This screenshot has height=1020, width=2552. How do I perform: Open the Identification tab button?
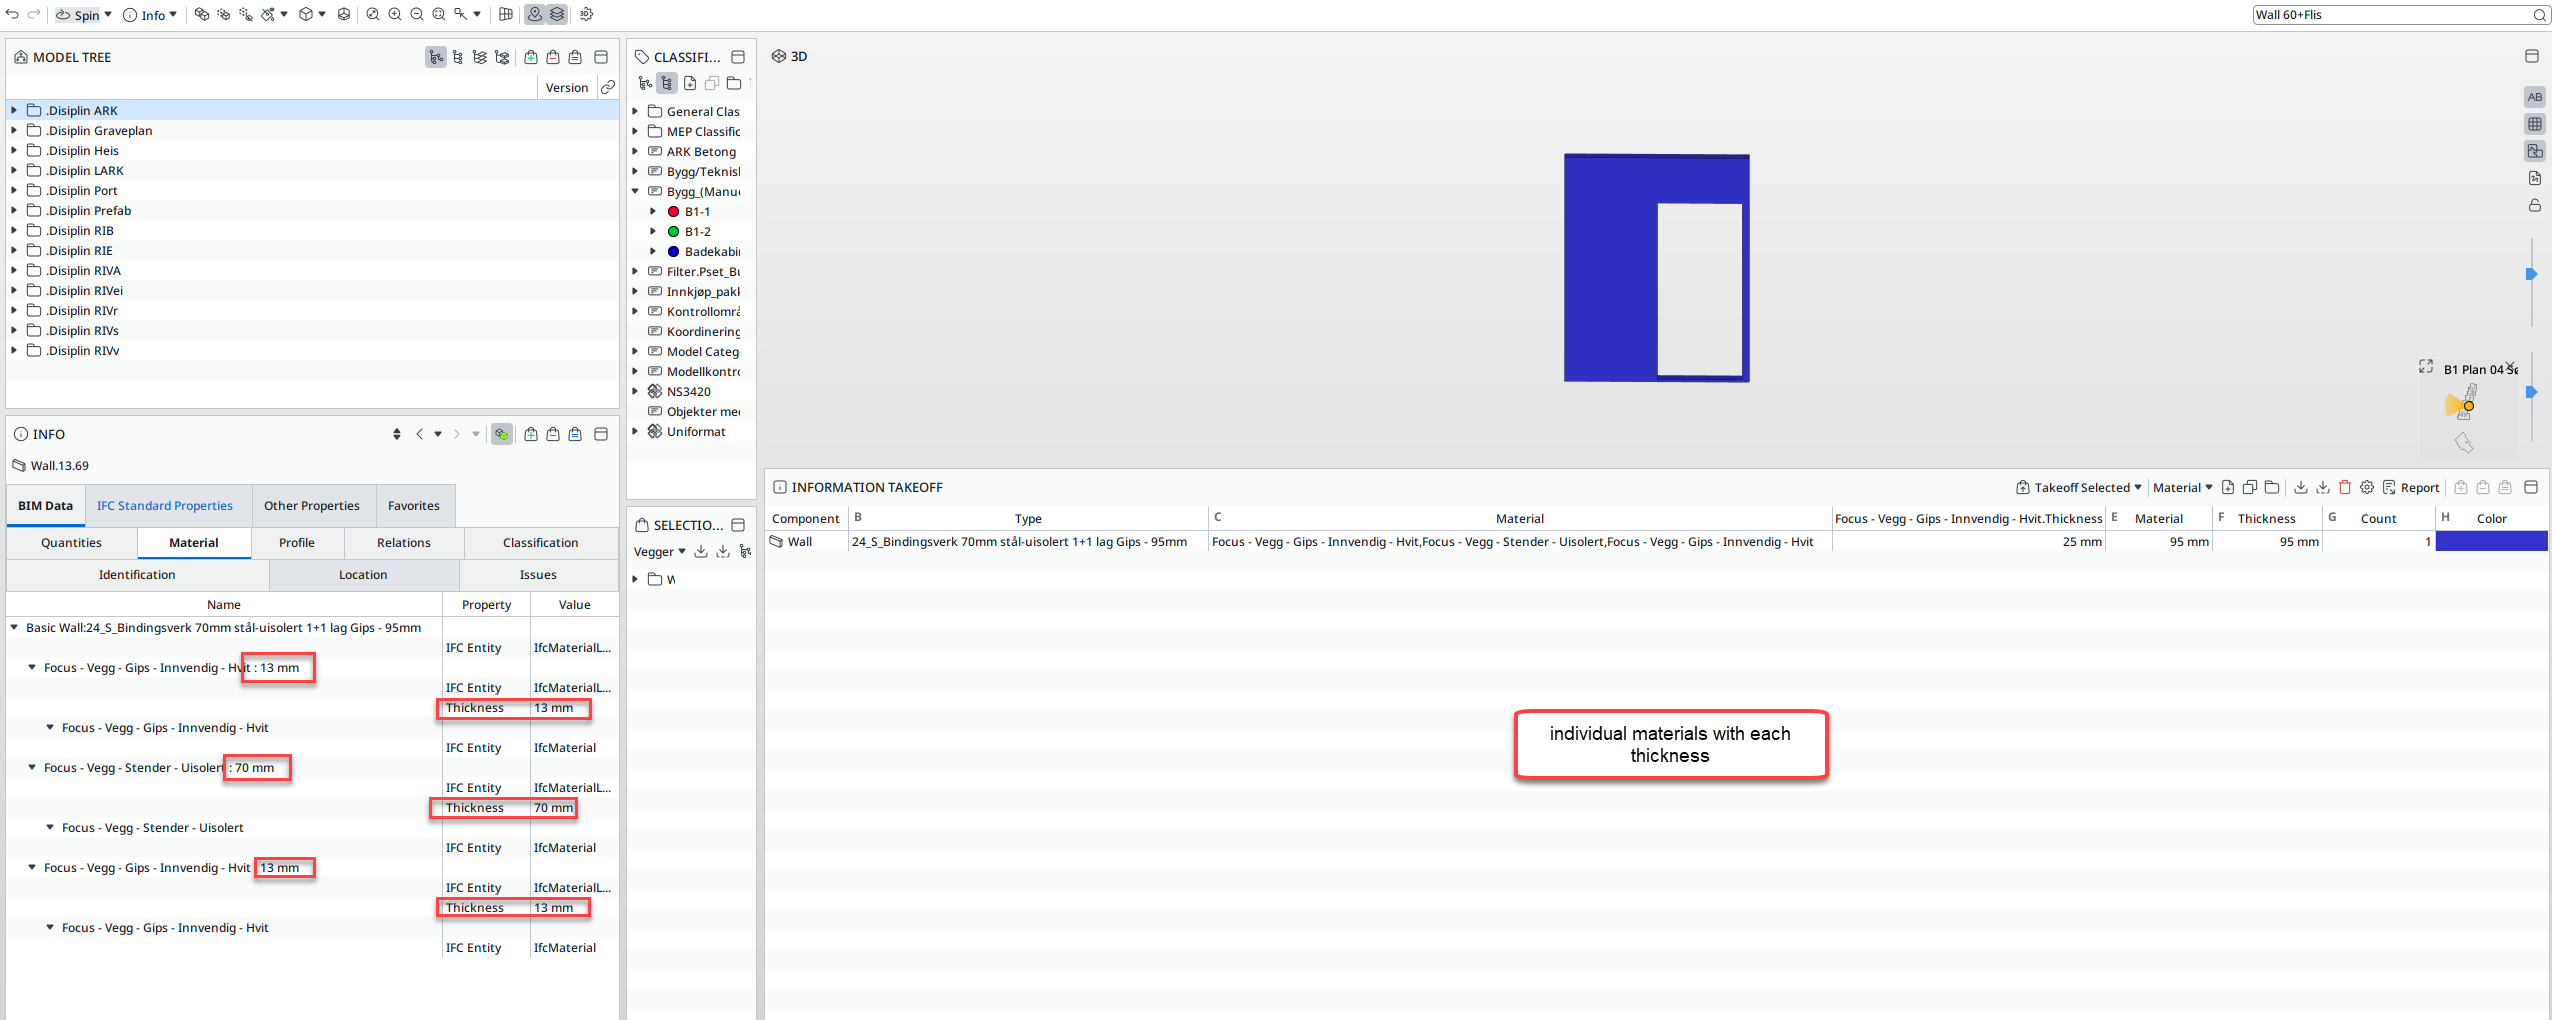click(x=137, y=574)
